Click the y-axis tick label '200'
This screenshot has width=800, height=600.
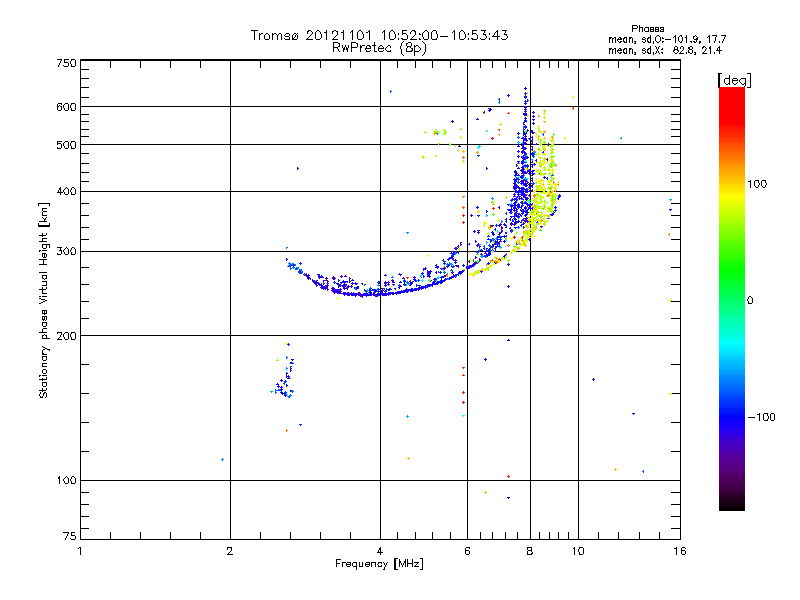pos(66,336)
